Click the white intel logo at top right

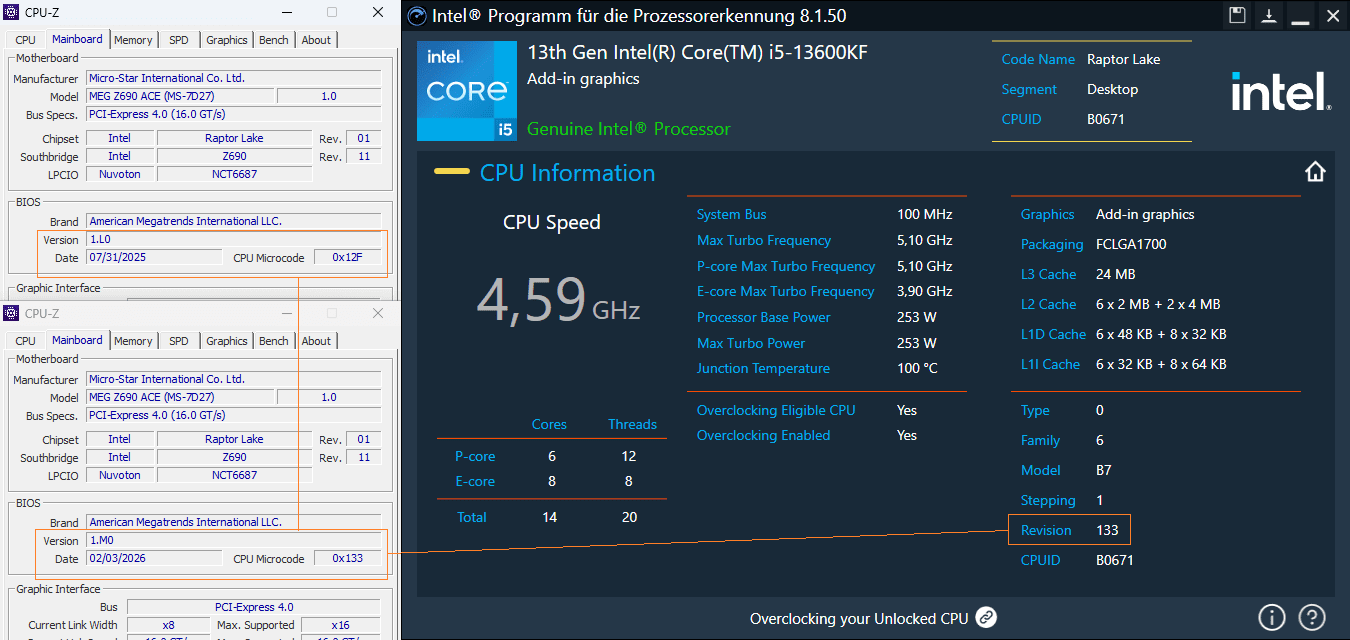[x=1280, y=90]
